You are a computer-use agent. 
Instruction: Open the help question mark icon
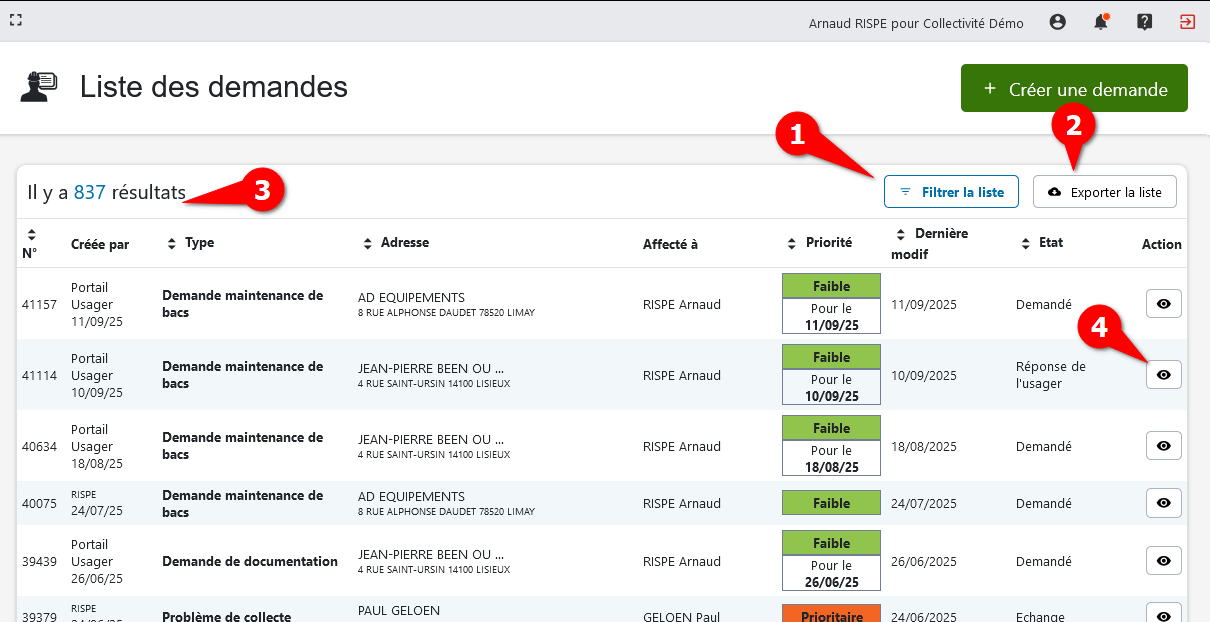point(1144,22)
